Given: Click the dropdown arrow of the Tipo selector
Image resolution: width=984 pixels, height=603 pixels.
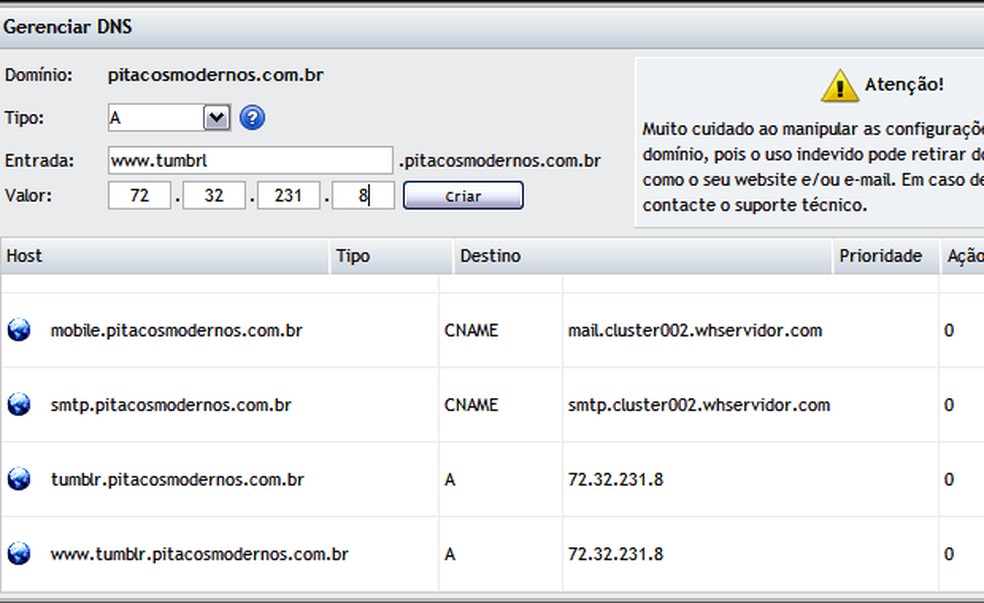Looking at the screenshot, I should coord(219,118).
